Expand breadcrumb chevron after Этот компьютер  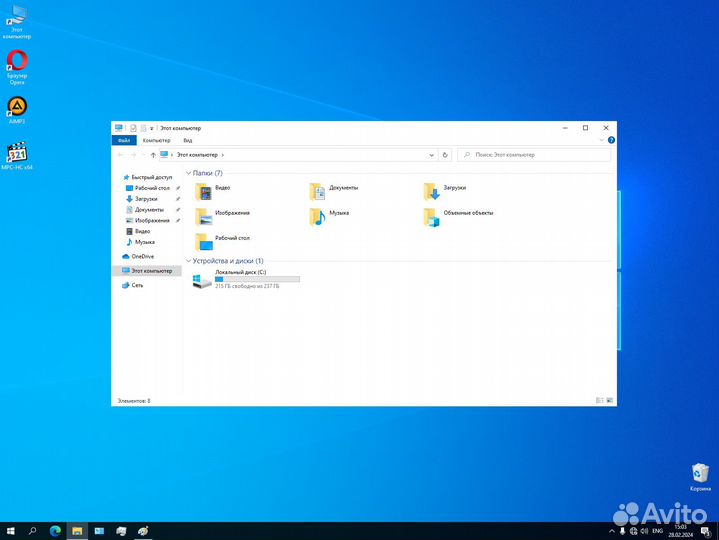coord(223,155)
